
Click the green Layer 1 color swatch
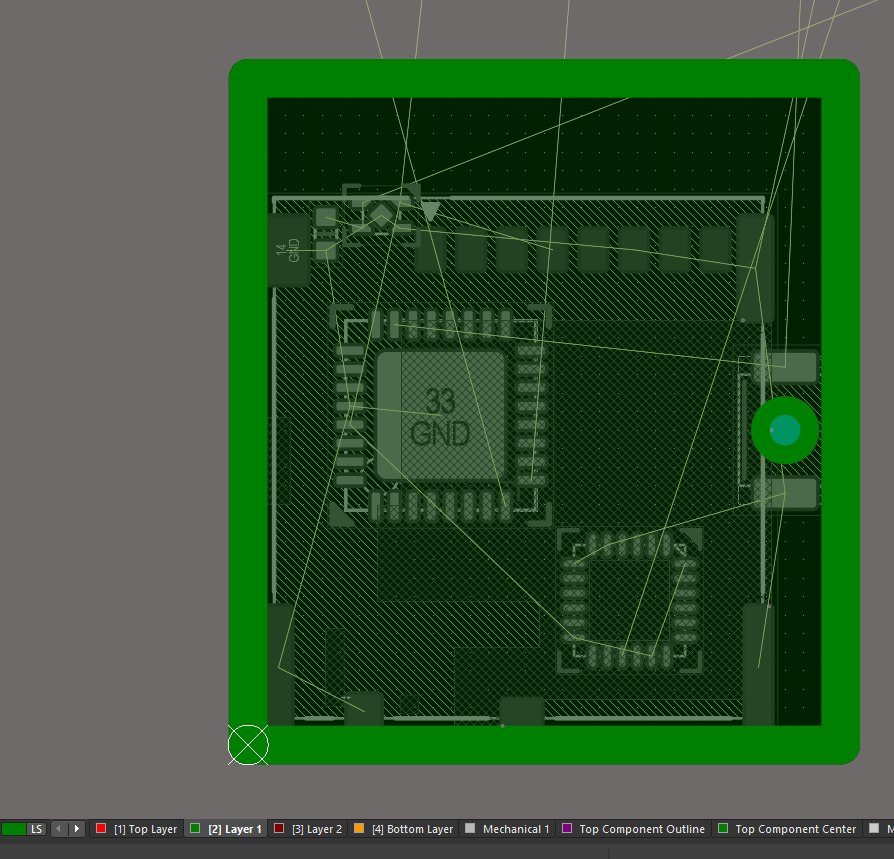click(195, 828)
